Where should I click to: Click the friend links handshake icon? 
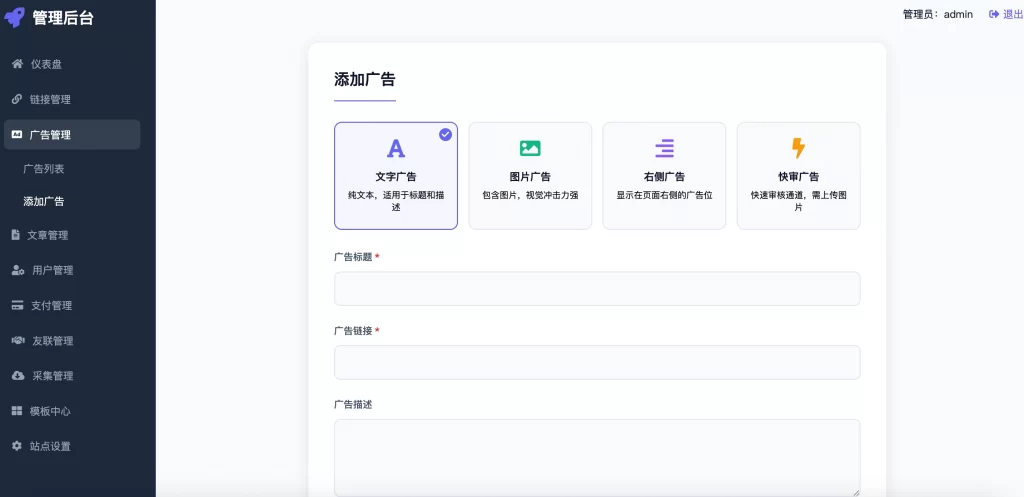coord(17,341)
